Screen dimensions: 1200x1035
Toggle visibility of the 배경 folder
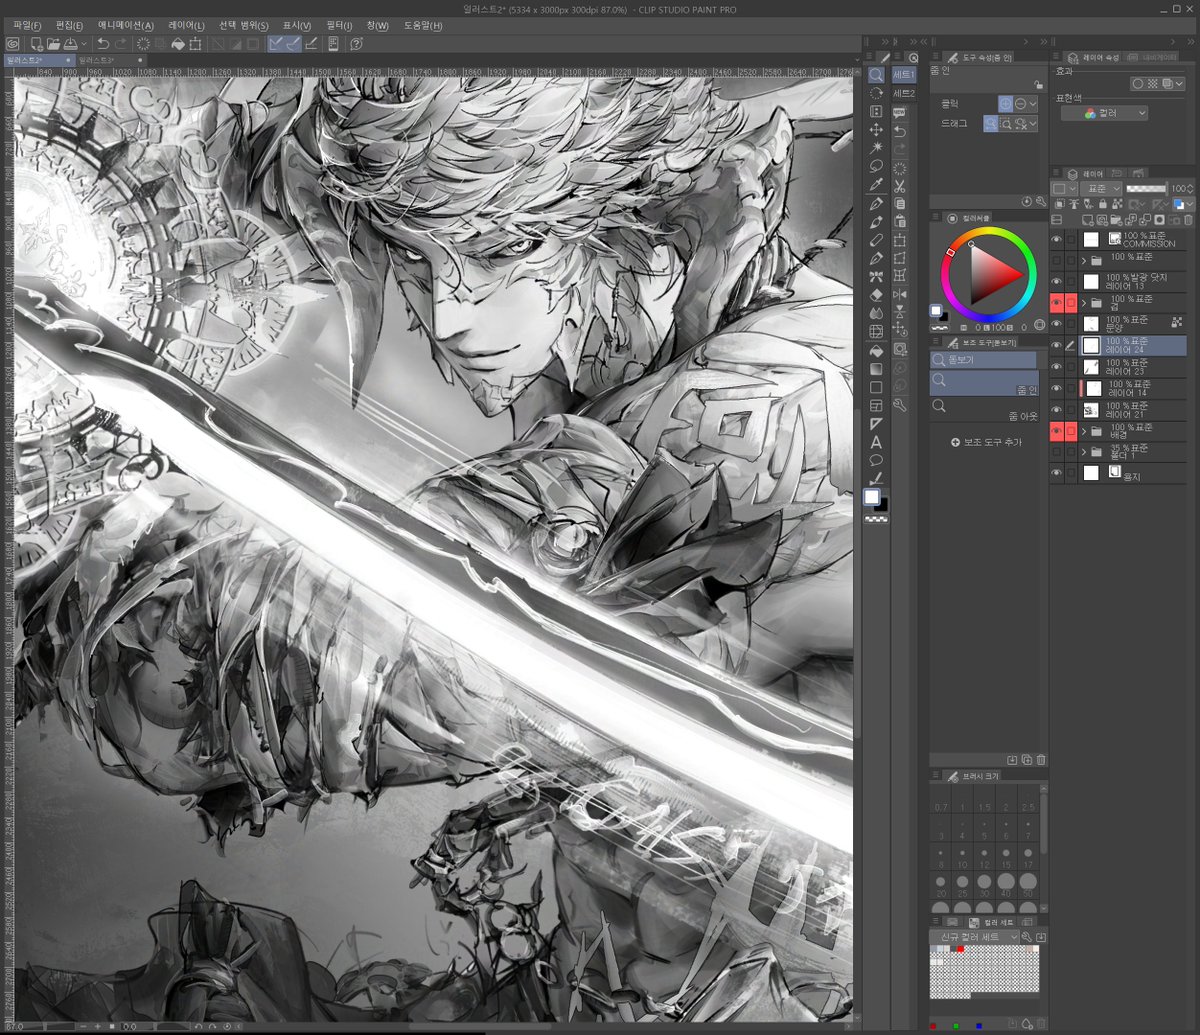[x=1056, y=431]
